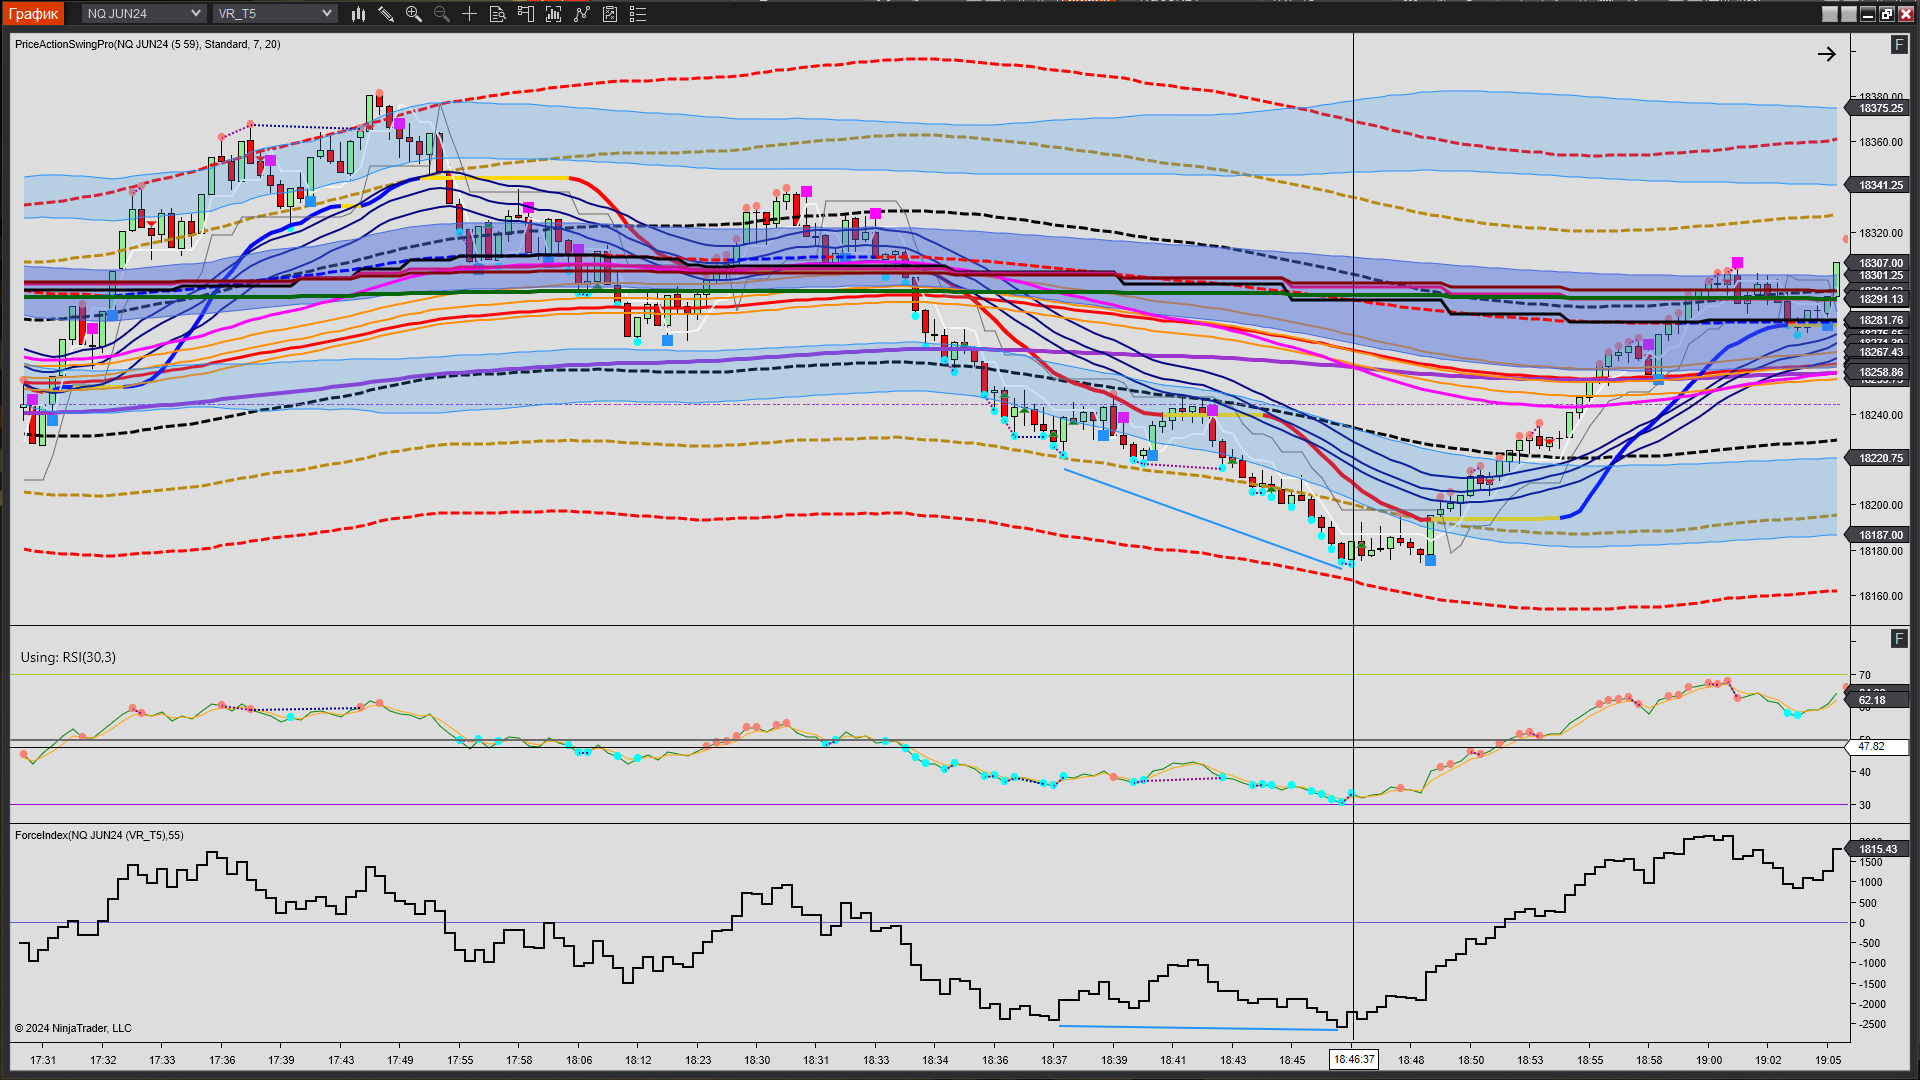
Task: Open the indicators line-graph icon
Action: click(x=582, y=14)
